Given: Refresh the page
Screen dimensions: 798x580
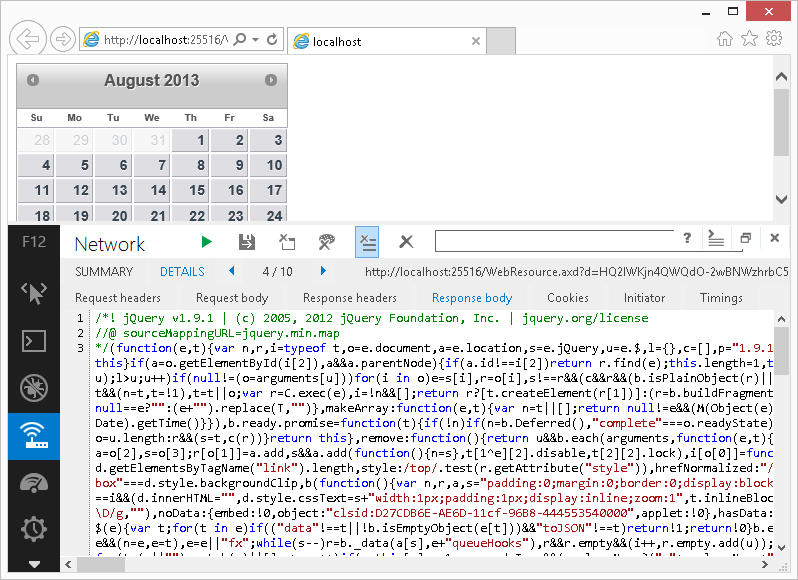Looking at the screenshot, I should click(x=272, y=39).
